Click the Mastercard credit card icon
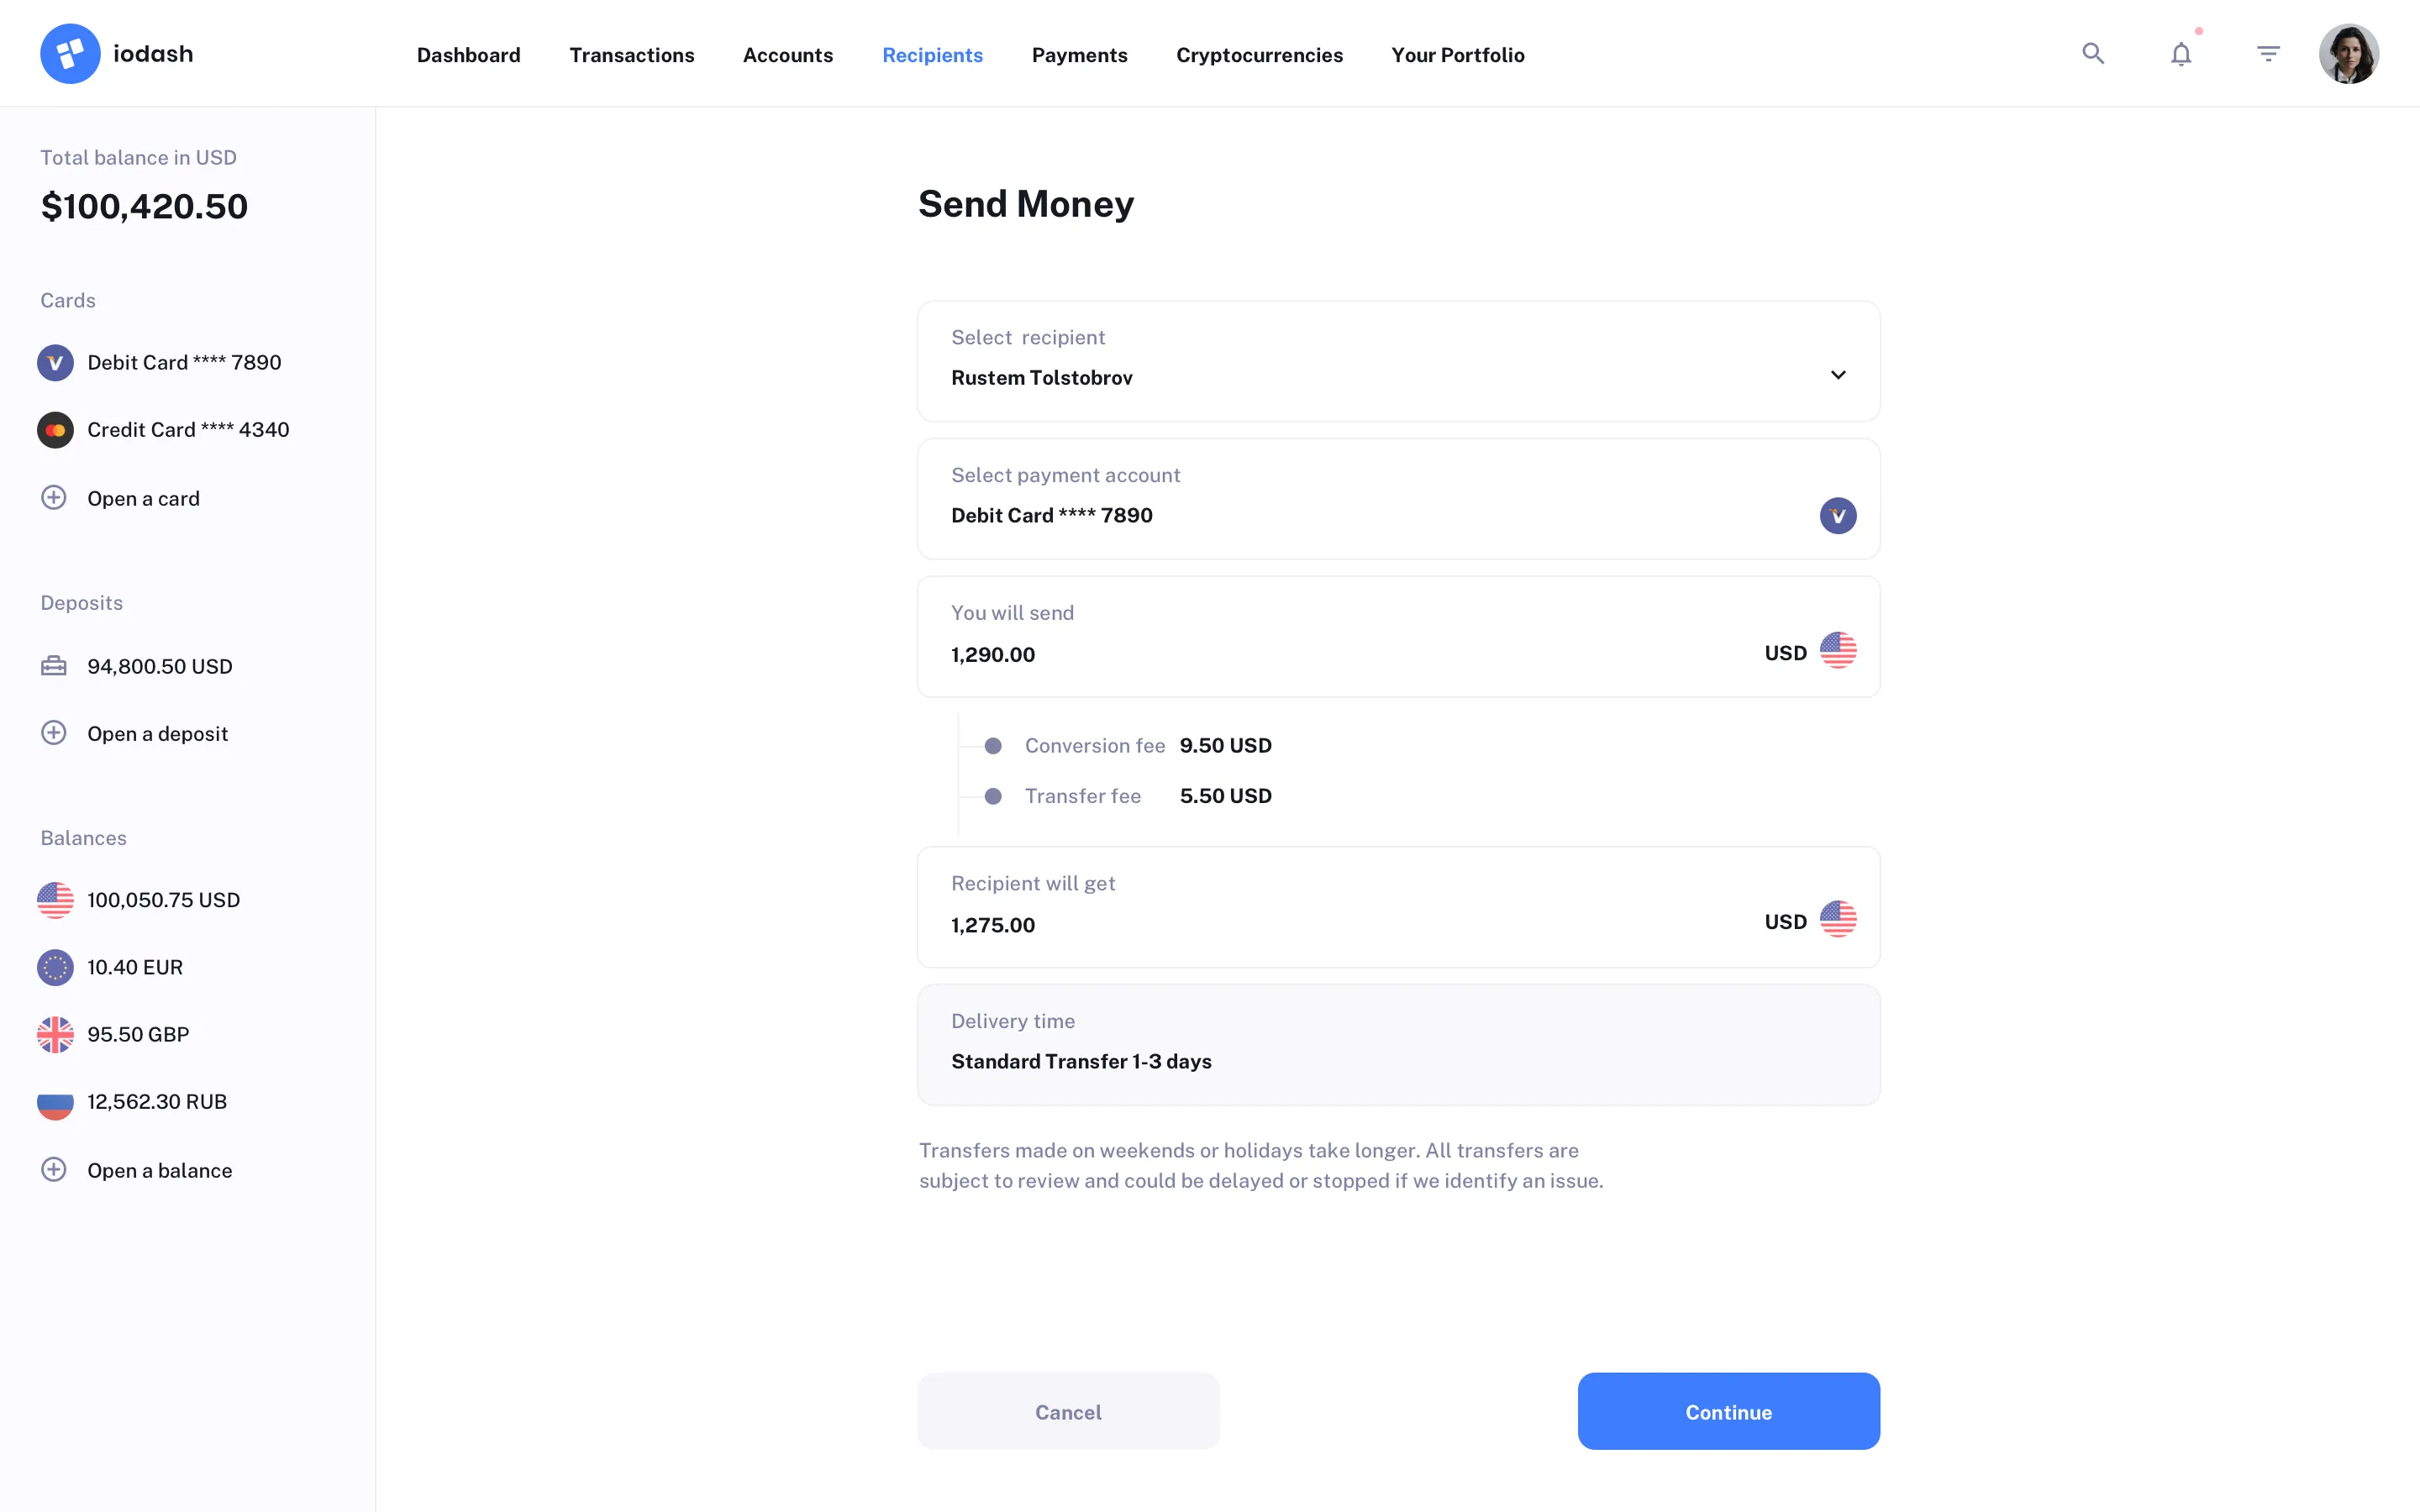2420x1512 pixels. point(55,429)
